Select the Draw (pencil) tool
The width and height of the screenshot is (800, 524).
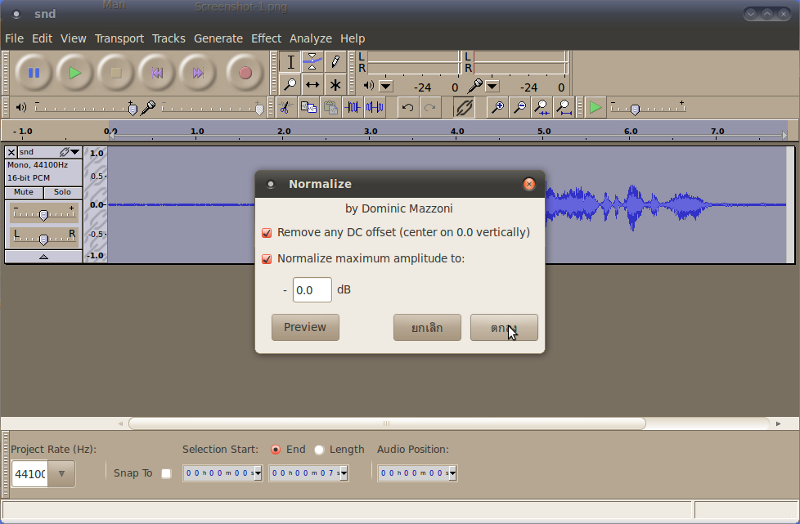pyautogui.click(x=335, y=62)
